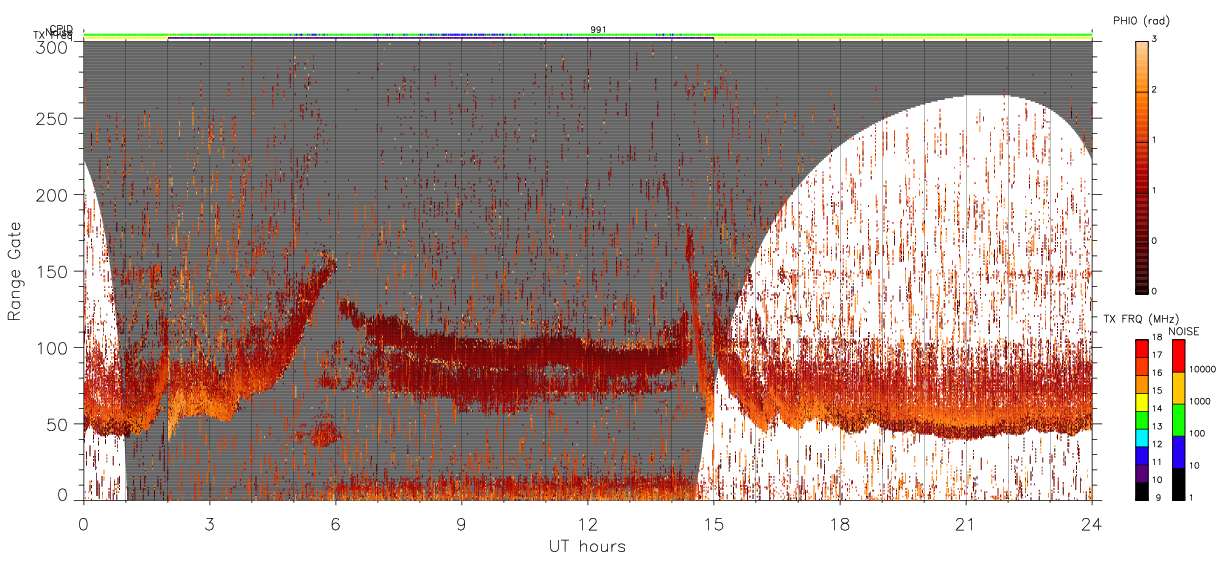The image size is (1228, 567).
Task: Click x-axis tick label 12
Action: tap(587, 523)
